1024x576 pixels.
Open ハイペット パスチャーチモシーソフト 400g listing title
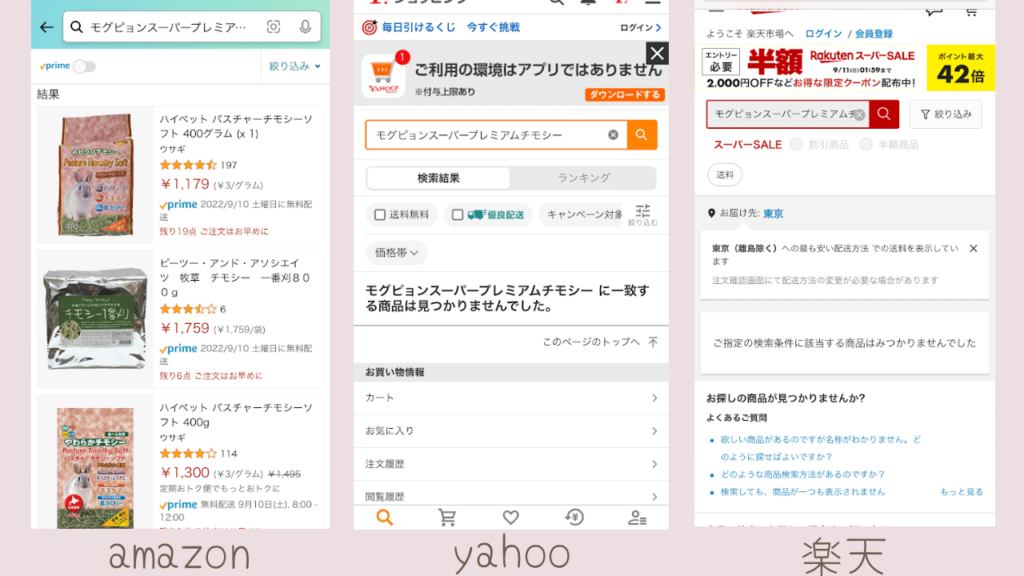point(236,415)
